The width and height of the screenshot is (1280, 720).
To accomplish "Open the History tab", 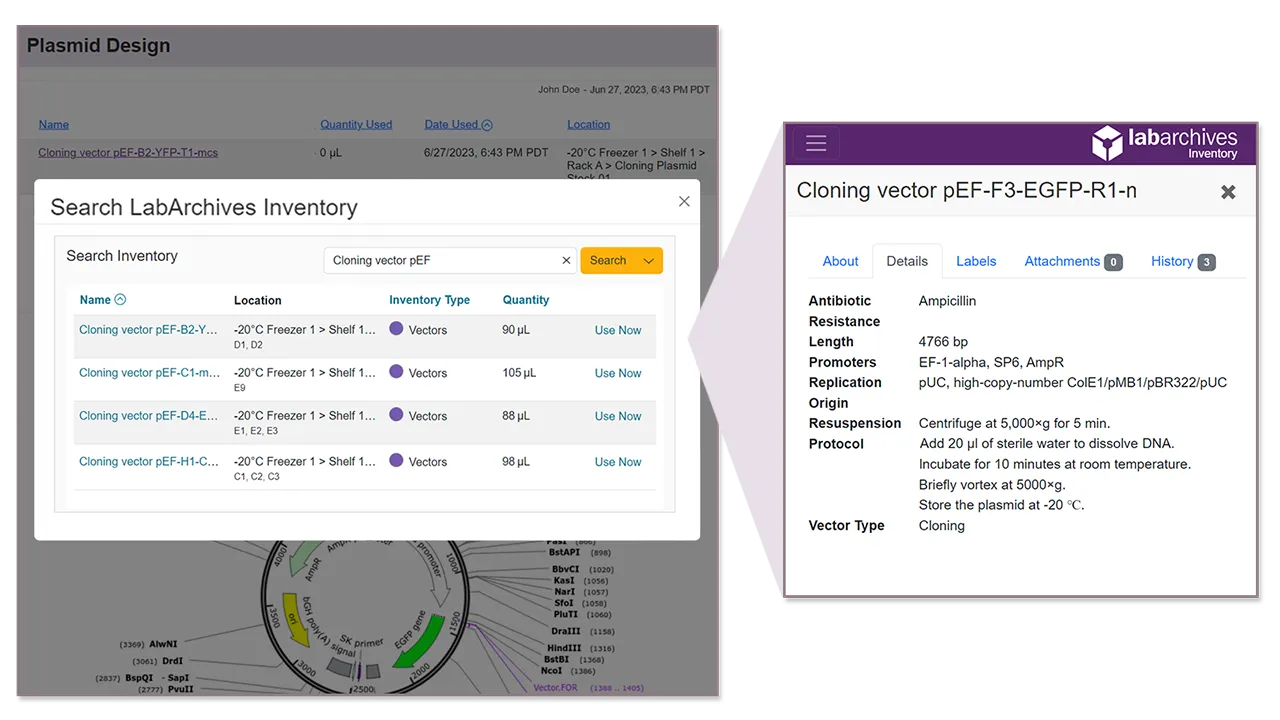I will pyautogui.click(x=1183, y=261).
